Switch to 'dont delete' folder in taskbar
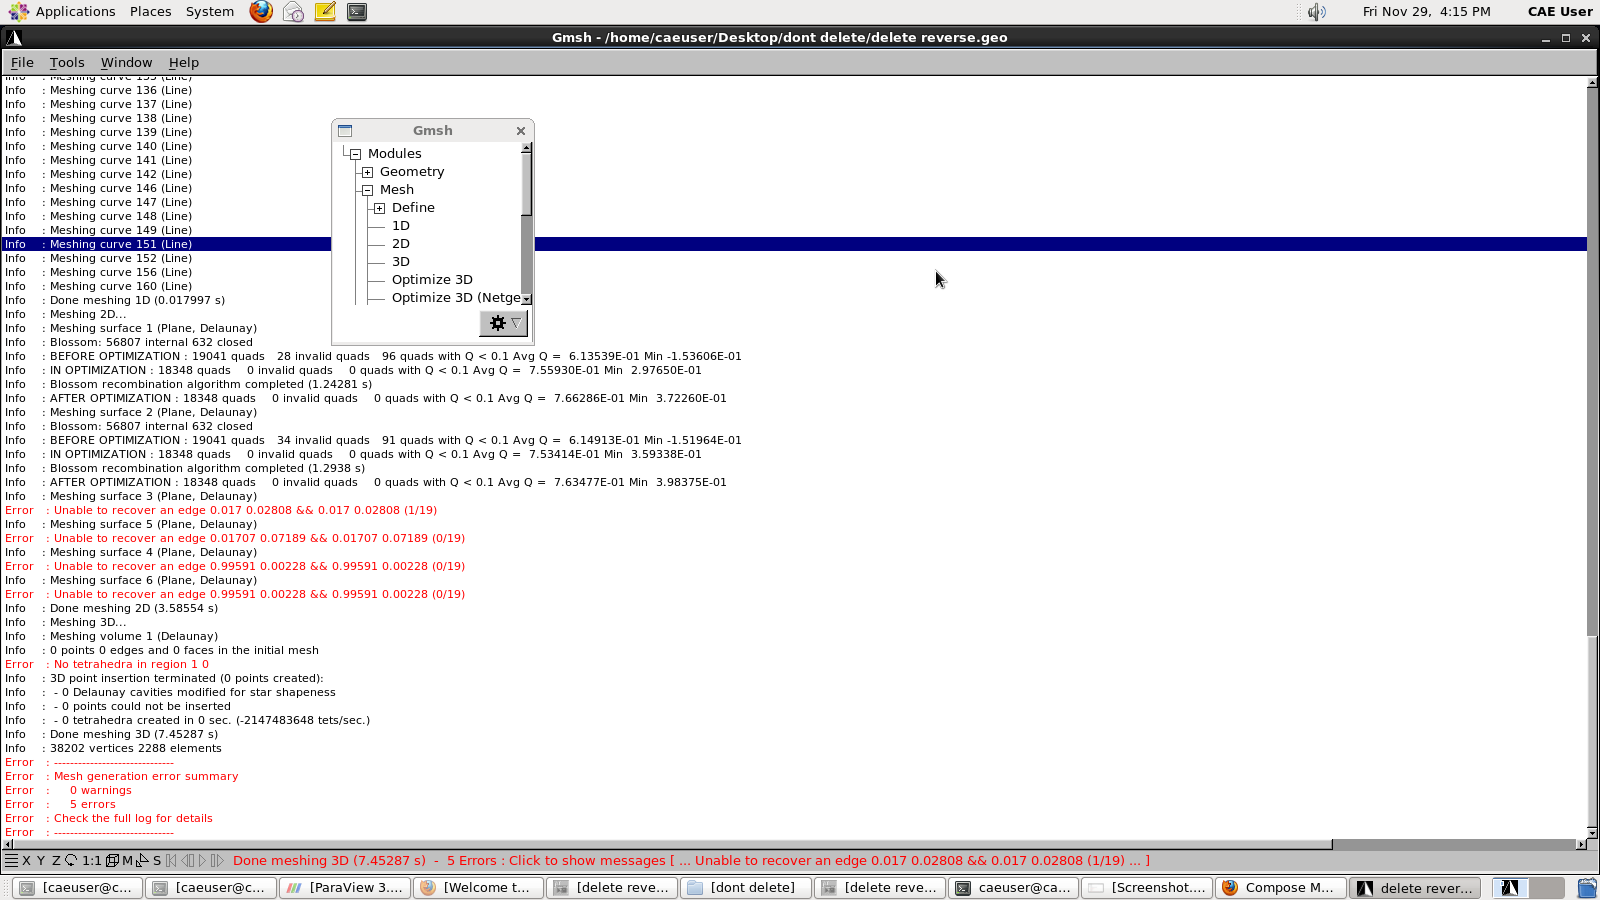Viewport: 1600px width, 900px height. (x=745, y=888)
